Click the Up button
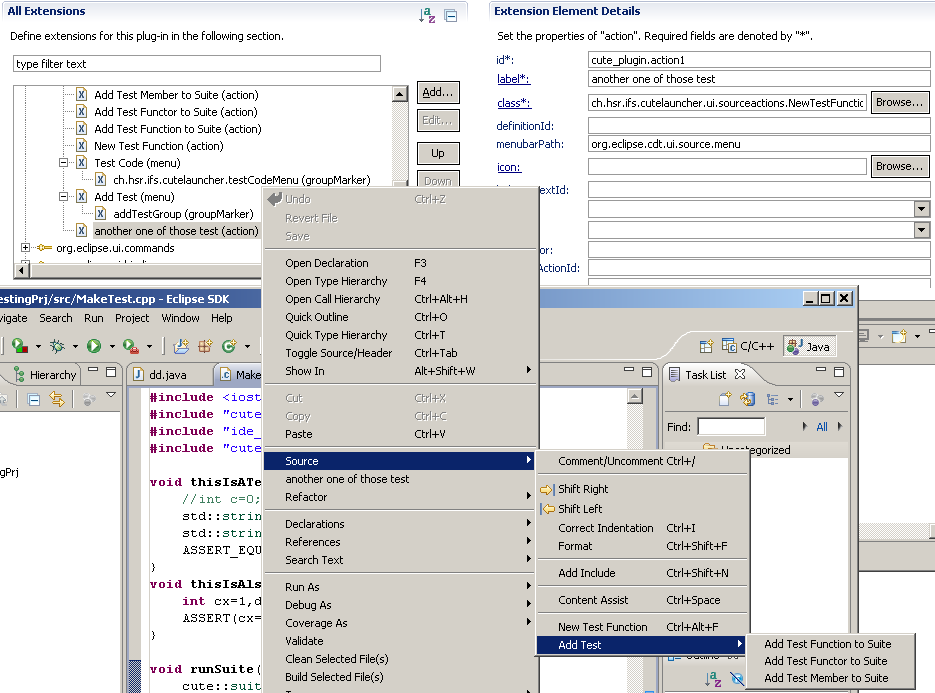The image size is (935, 693). tap(438, 153)
